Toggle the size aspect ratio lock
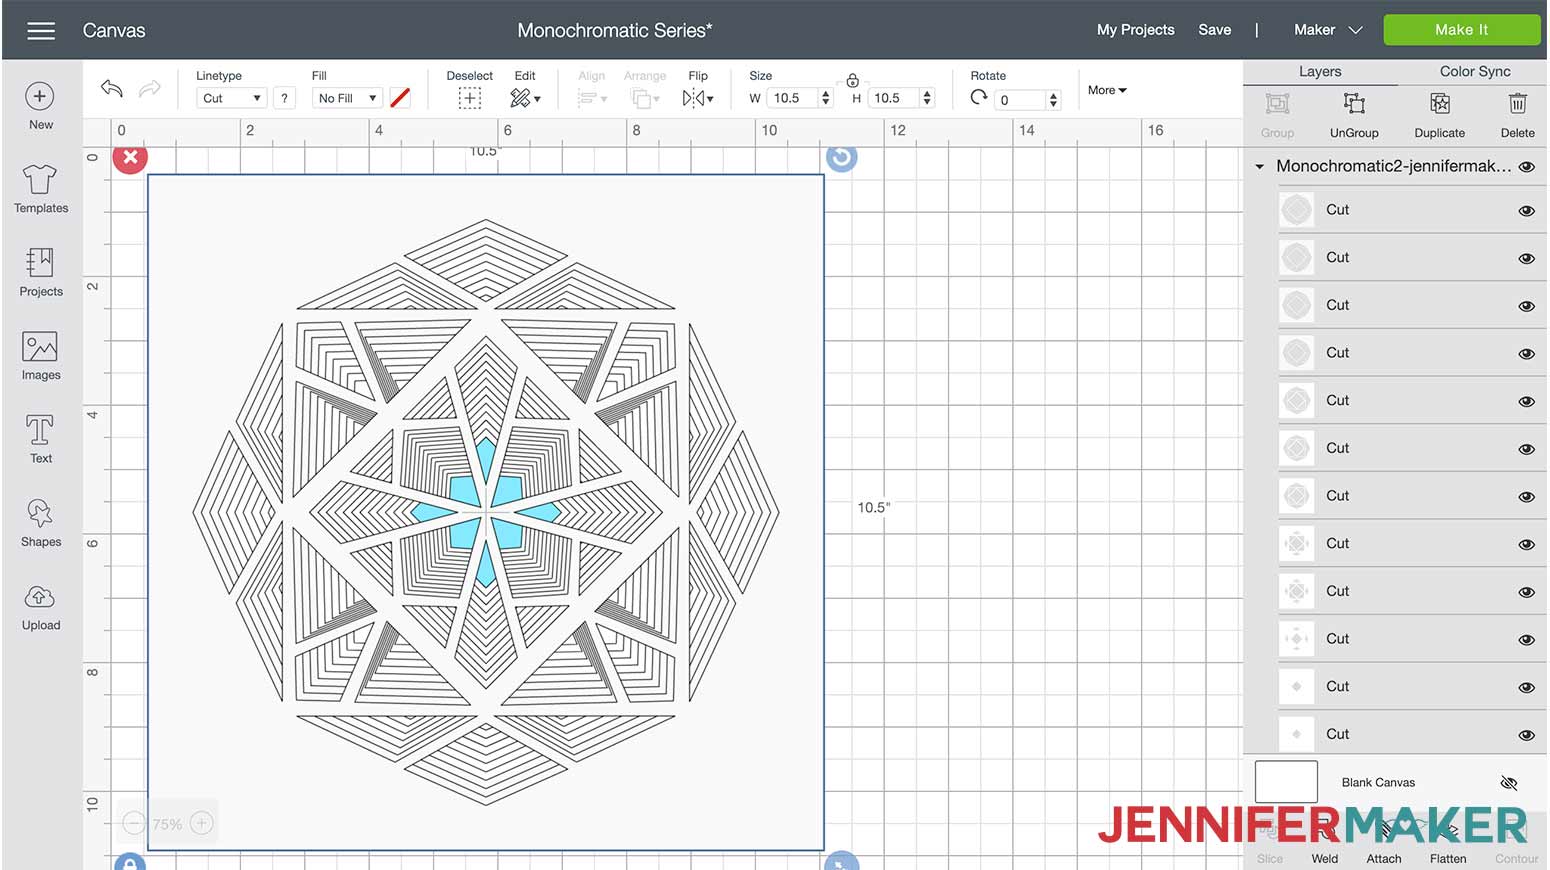 [x=852, y=80]
